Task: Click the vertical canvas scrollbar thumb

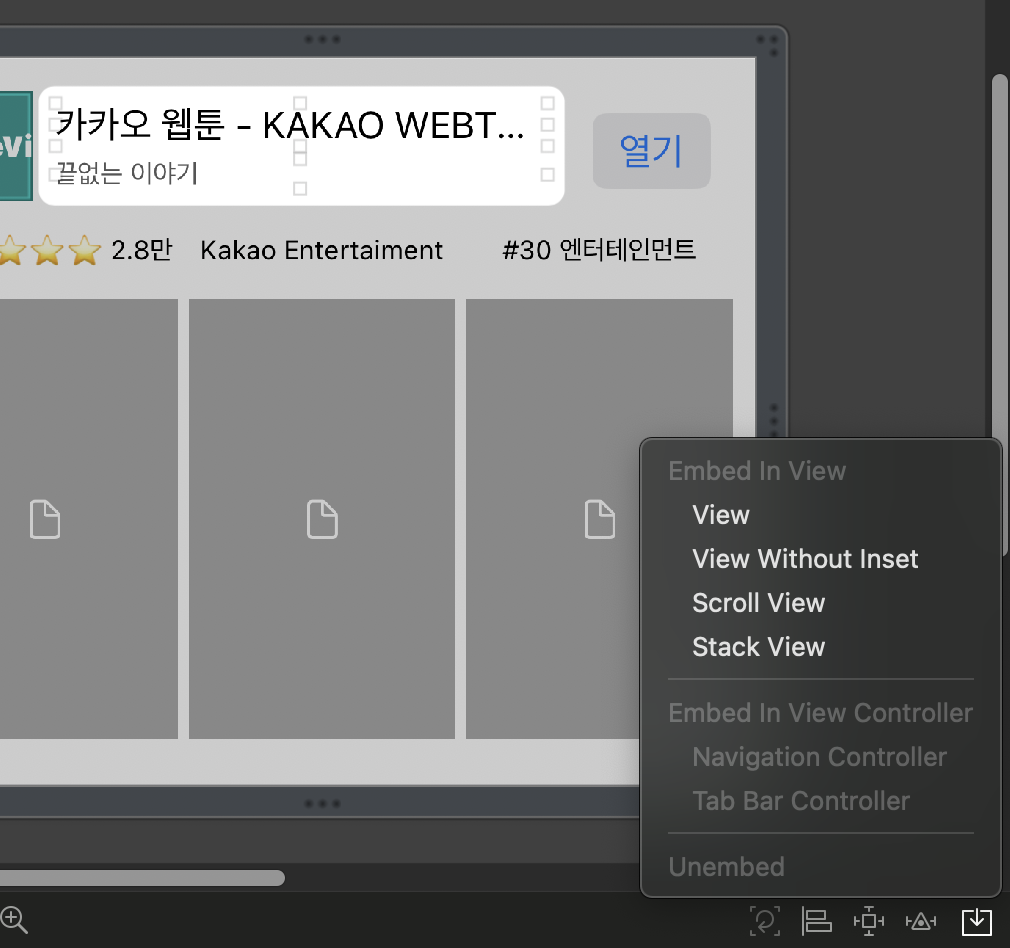Action: click(x=1000, y=316)
